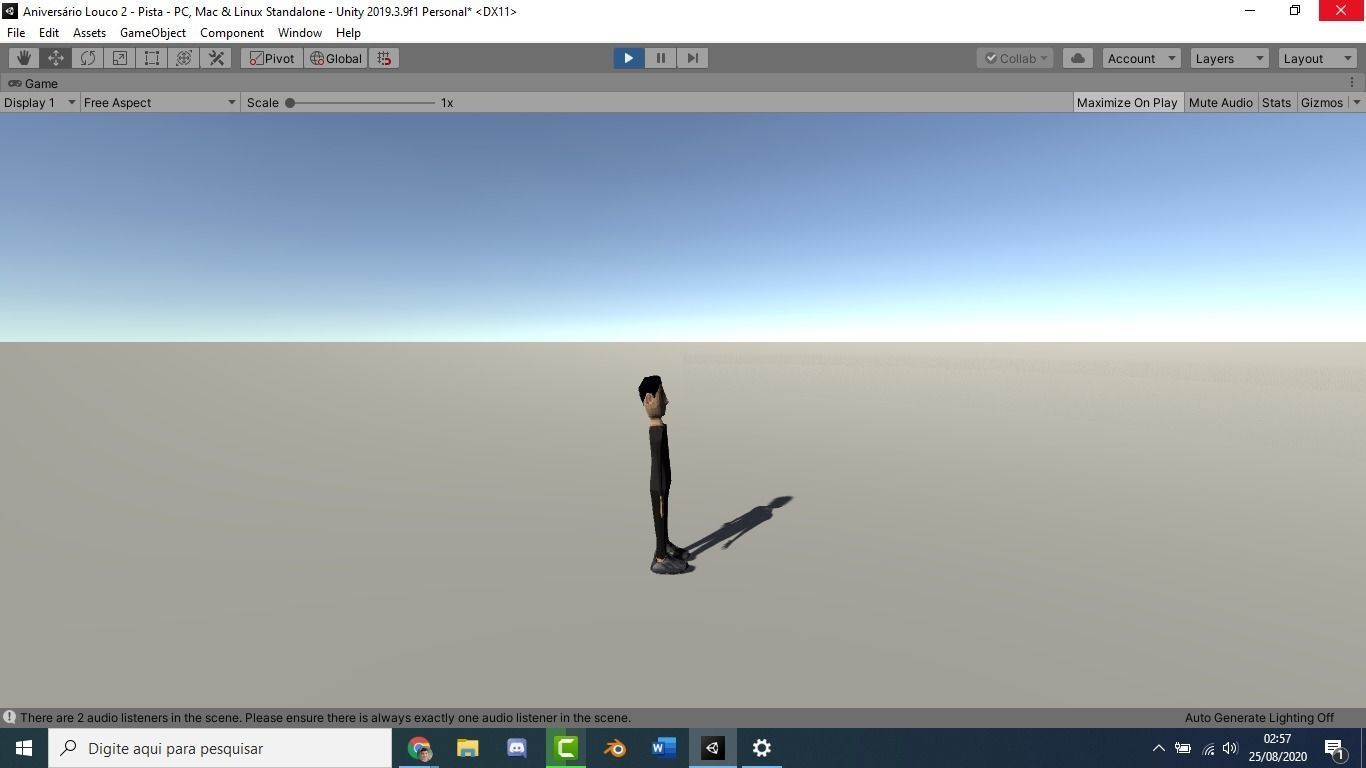Open Wi-Fi network icon
The image size is (1366, 768).
pos(1207,748)
